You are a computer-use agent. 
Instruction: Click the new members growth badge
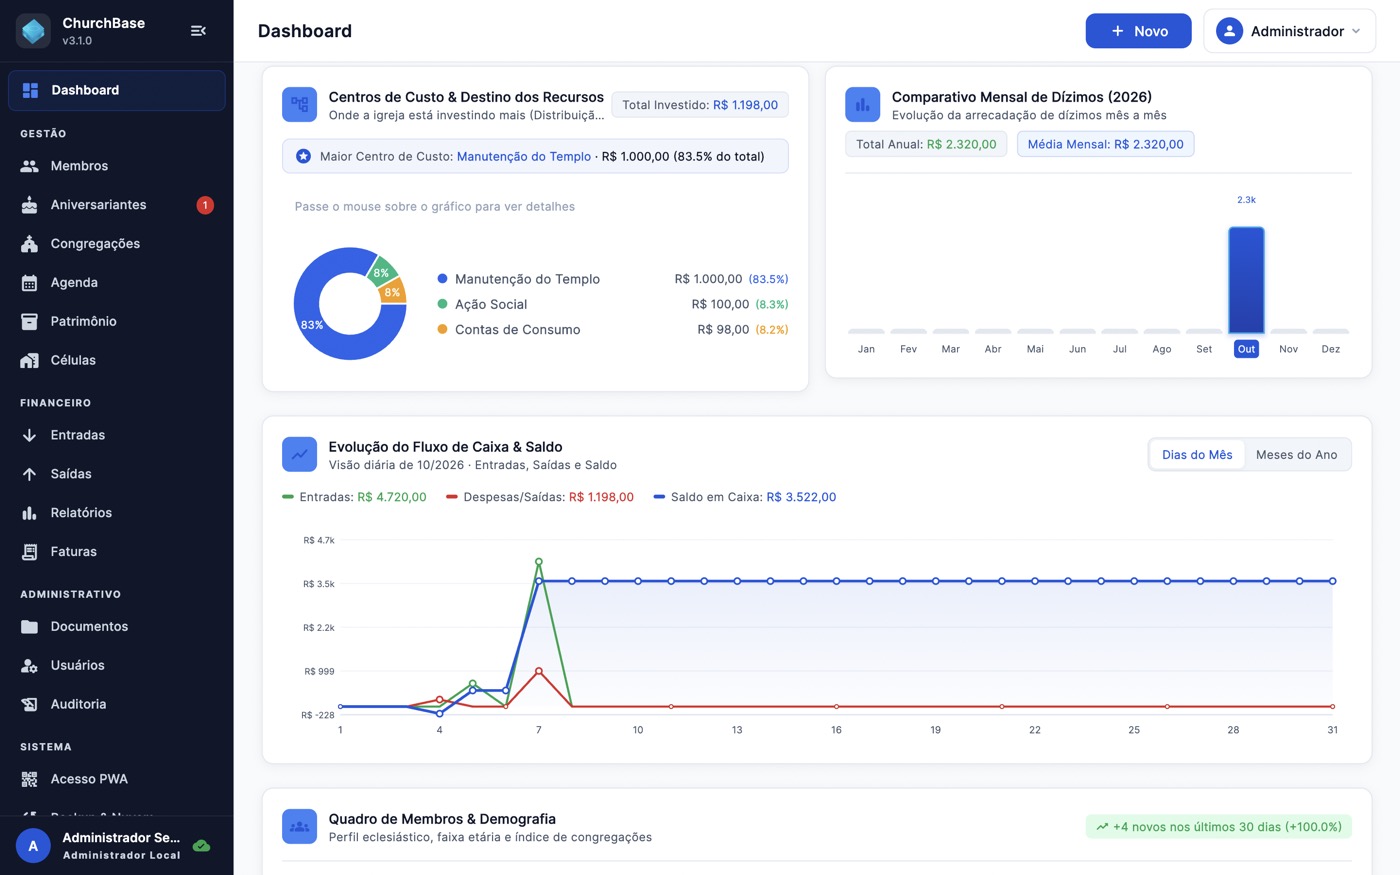point(1219,827)
